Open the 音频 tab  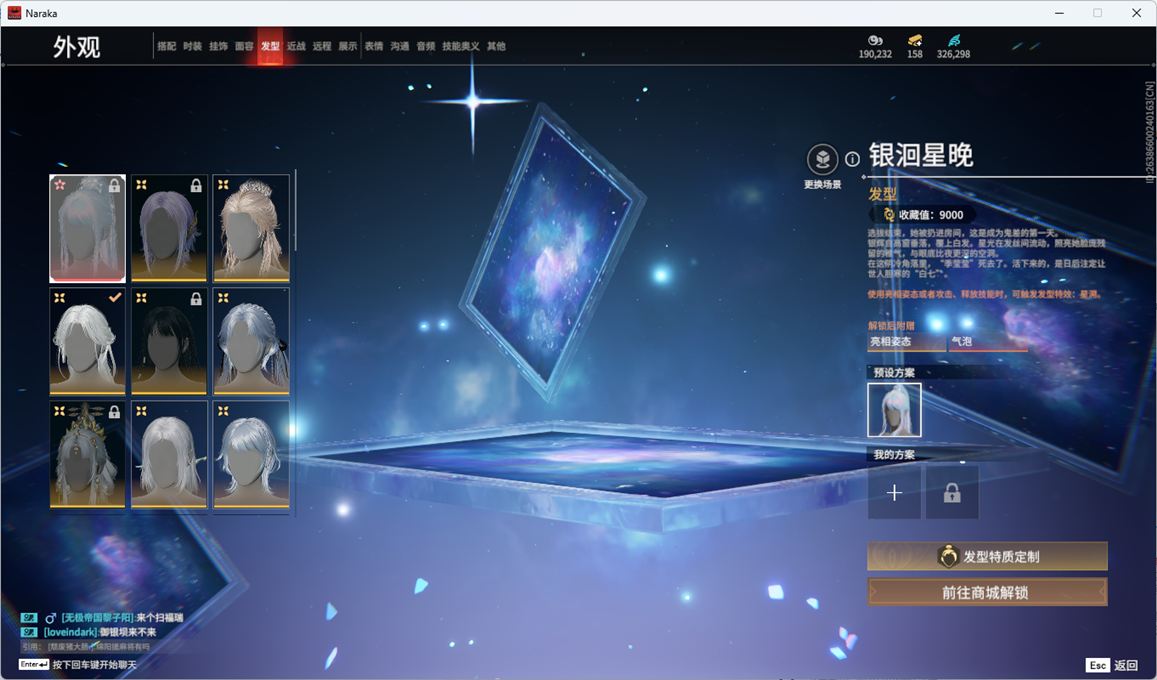coord(426,46)
